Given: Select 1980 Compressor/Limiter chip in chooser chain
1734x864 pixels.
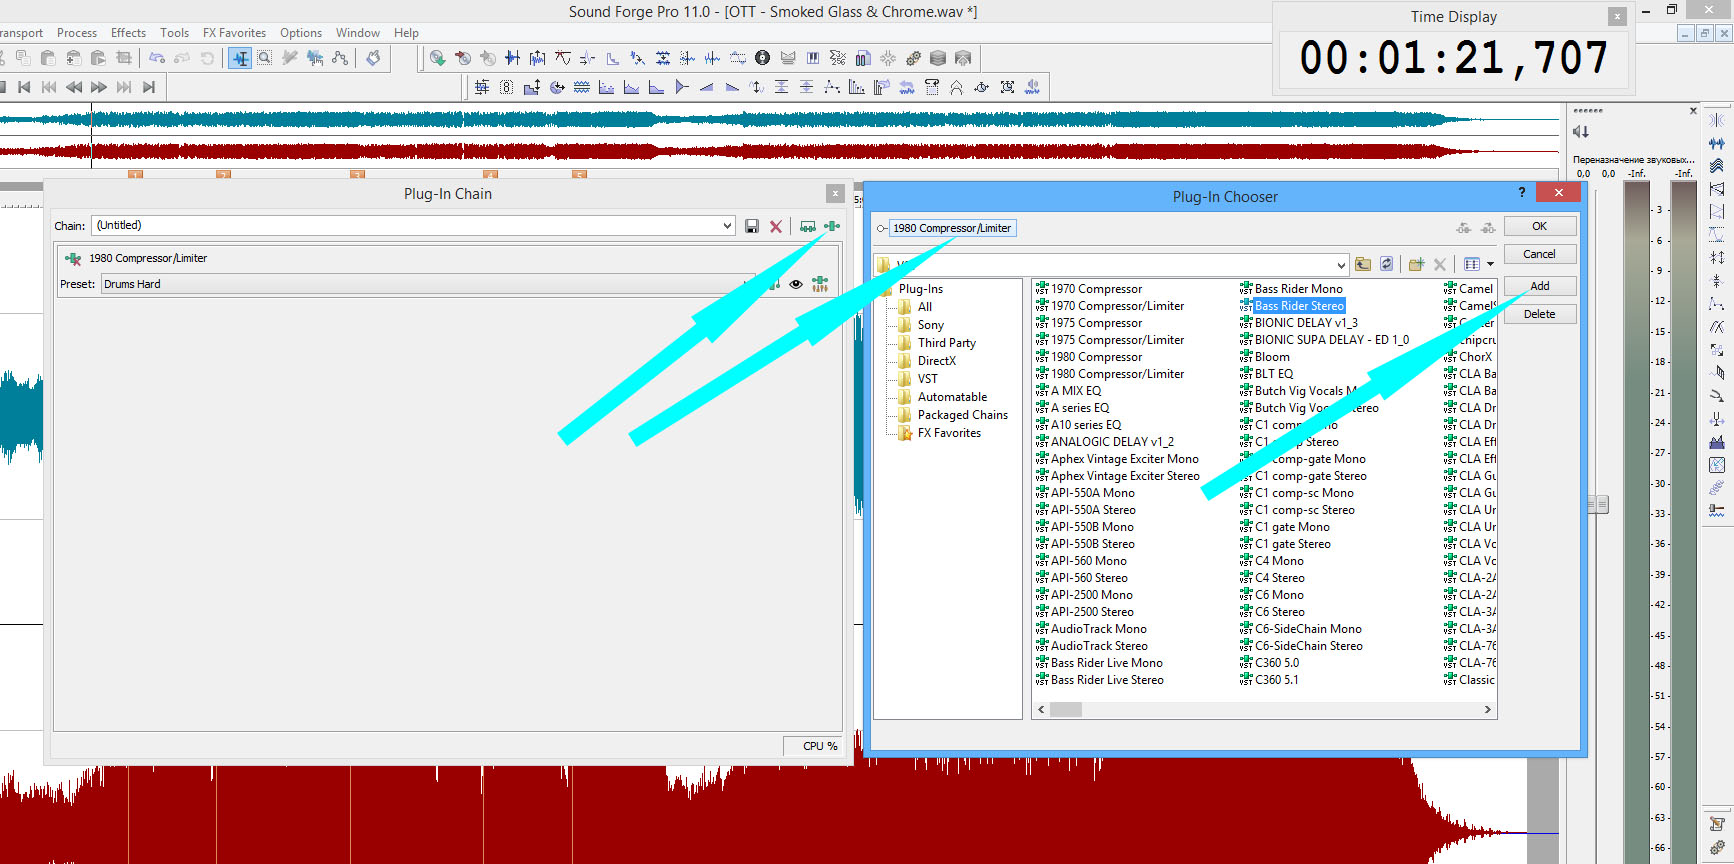Looking at the screenshot, I should [x=952, y=228].
